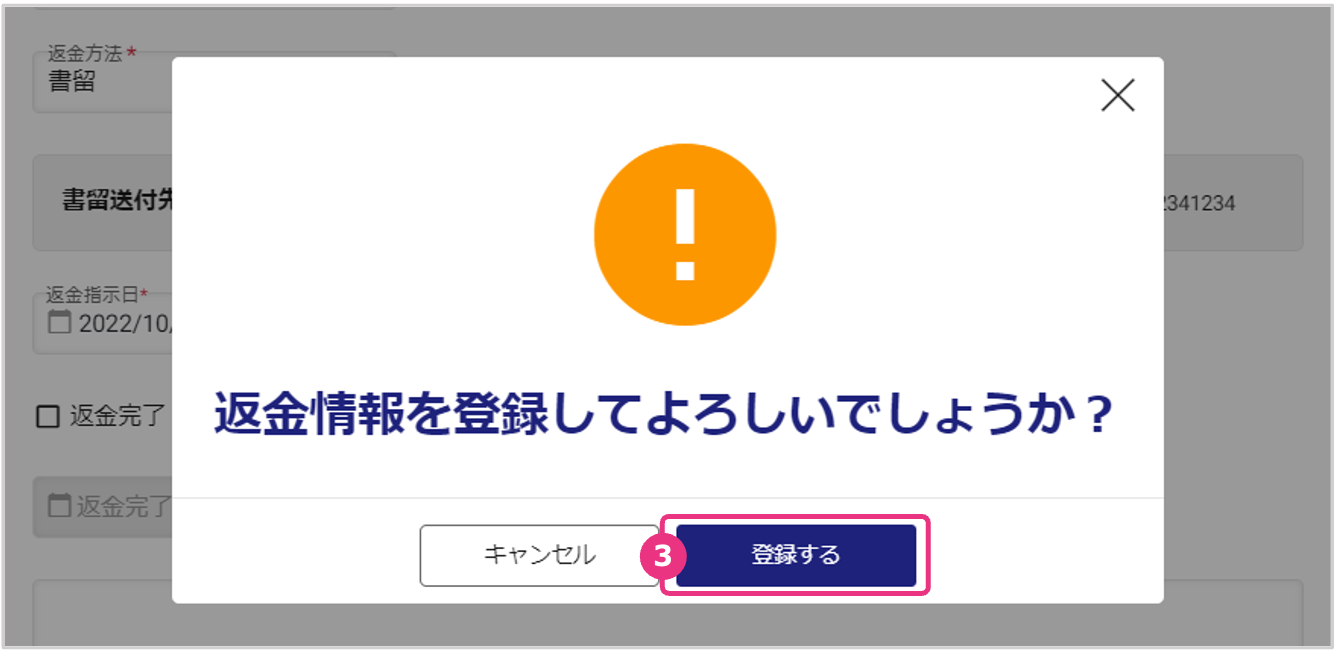Open the 返金方法 dropdown showing 書留
1338x650 pixels.
point(103,82)
